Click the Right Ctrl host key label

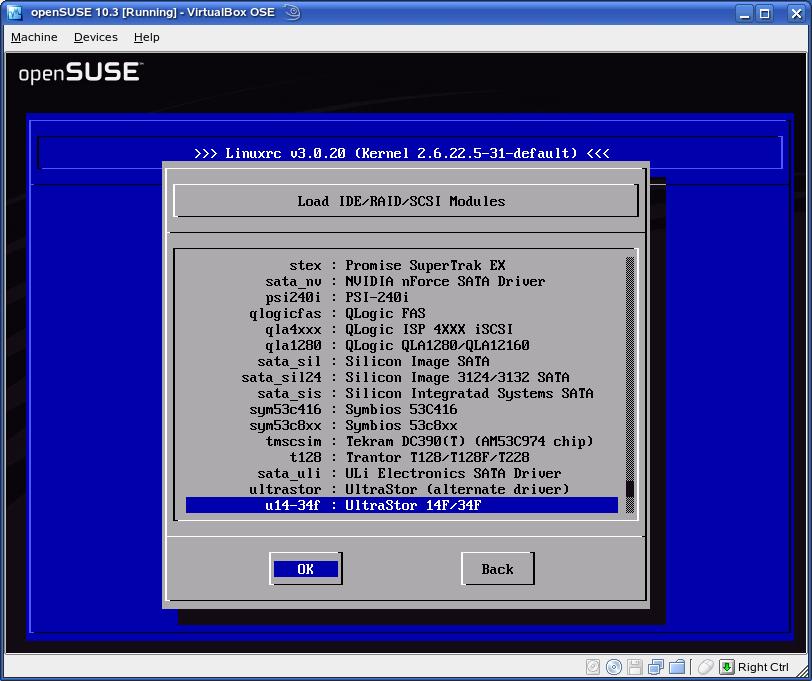[x=763, y=667]
